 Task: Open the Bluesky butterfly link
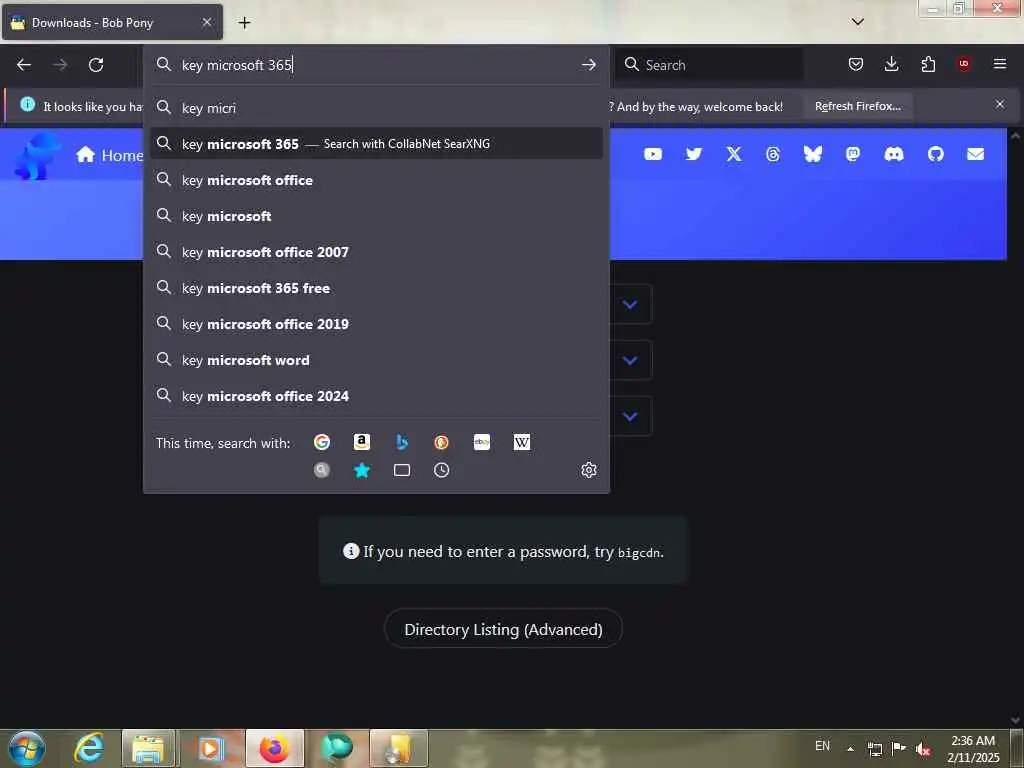[812, 154]
